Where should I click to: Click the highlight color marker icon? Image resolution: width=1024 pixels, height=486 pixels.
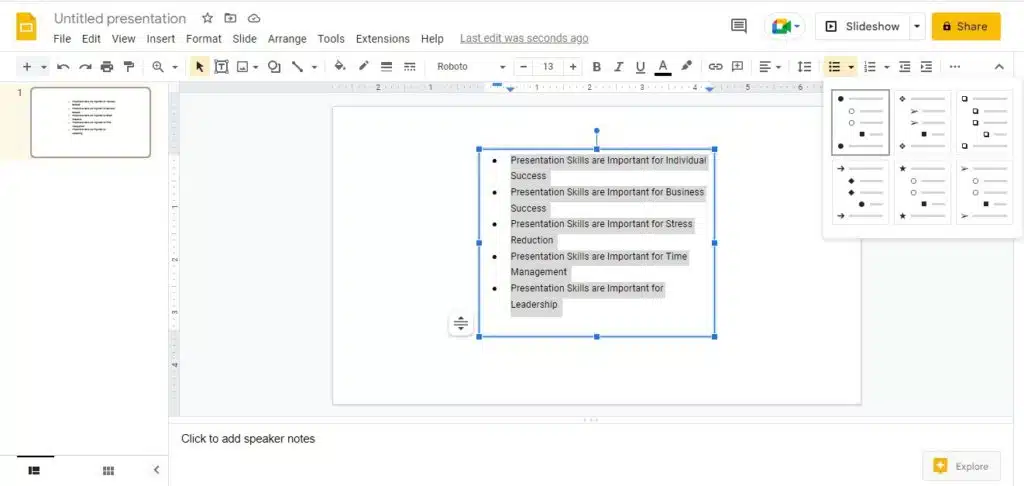click(686, 67)
